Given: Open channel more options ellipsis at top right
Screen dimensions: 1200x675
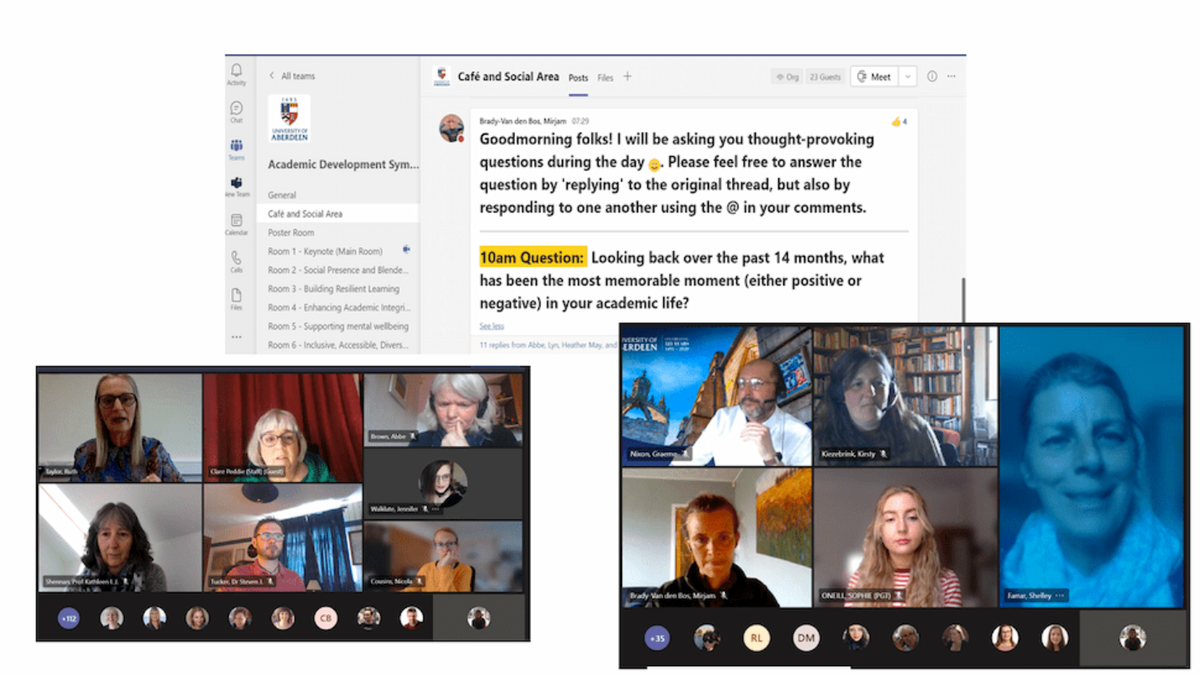Looking at the screenshot, I should pos(951,76).
